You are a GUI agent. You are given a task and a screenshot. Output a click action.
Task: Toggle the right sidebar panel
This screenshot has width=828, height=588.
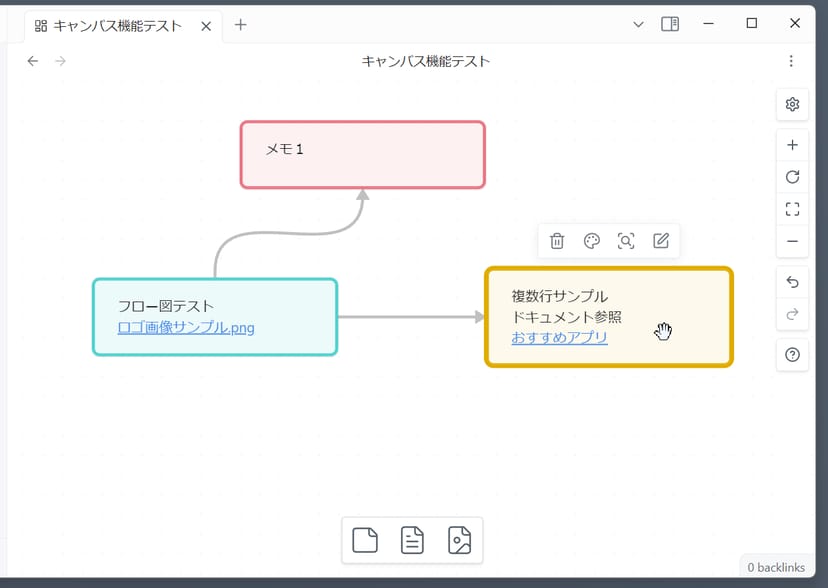pos(670,24)
